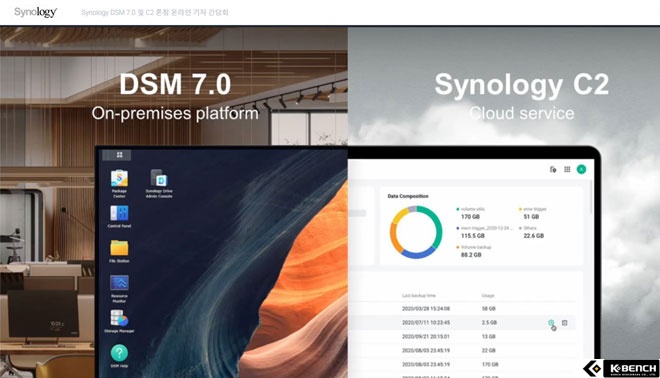Click the C2 file settings icon
The width and height of the screenshot is (660, 378).
coord(553,169)
